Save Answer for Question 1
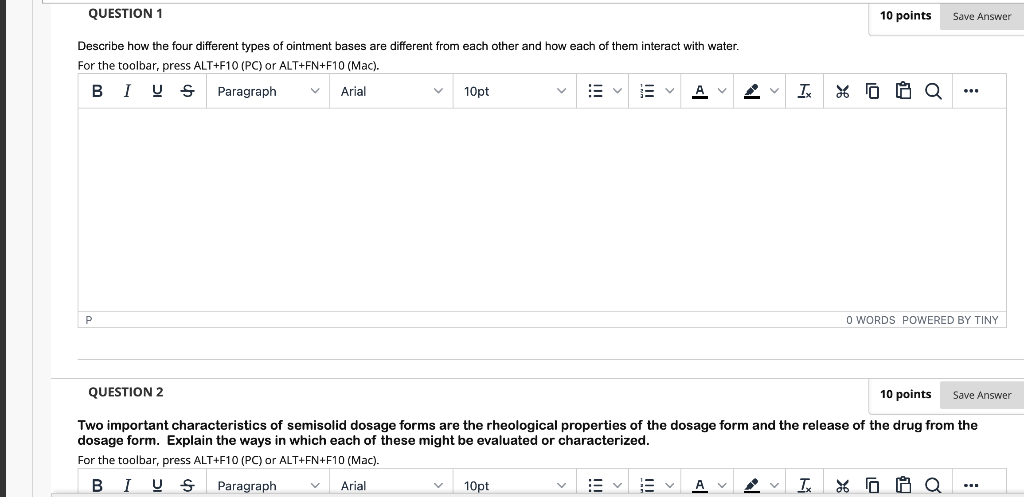The height and width of the screenshot is (497, 1024). 982,16
